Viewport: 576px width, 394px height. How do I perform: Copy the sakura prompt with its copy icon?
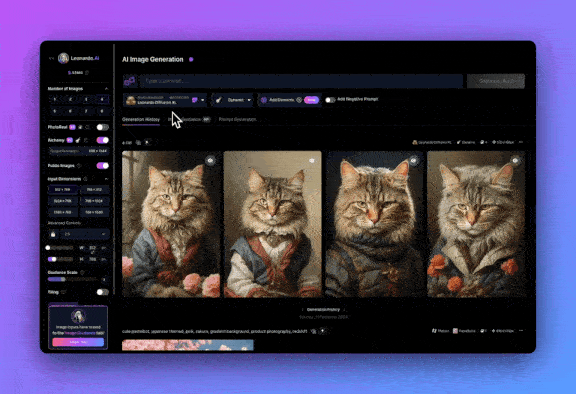click(313, 331)
